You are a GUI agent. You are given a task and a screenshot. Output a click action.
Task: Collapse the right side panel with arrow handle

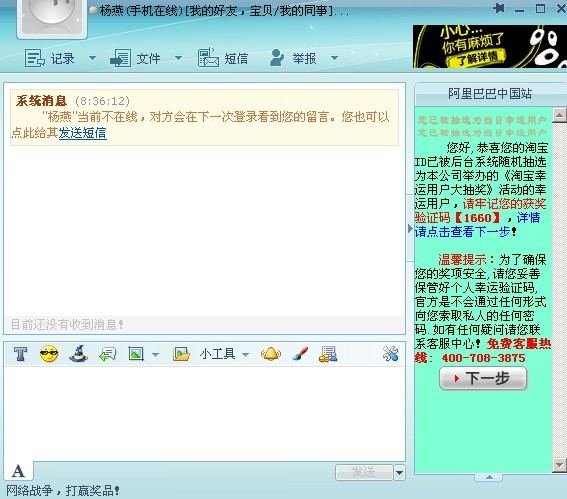410,229
